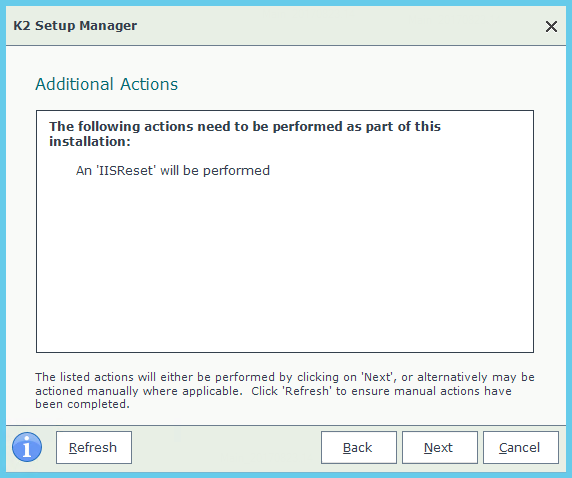Cancel the K2 installation

pyautogui.click(x=521, y=447)
